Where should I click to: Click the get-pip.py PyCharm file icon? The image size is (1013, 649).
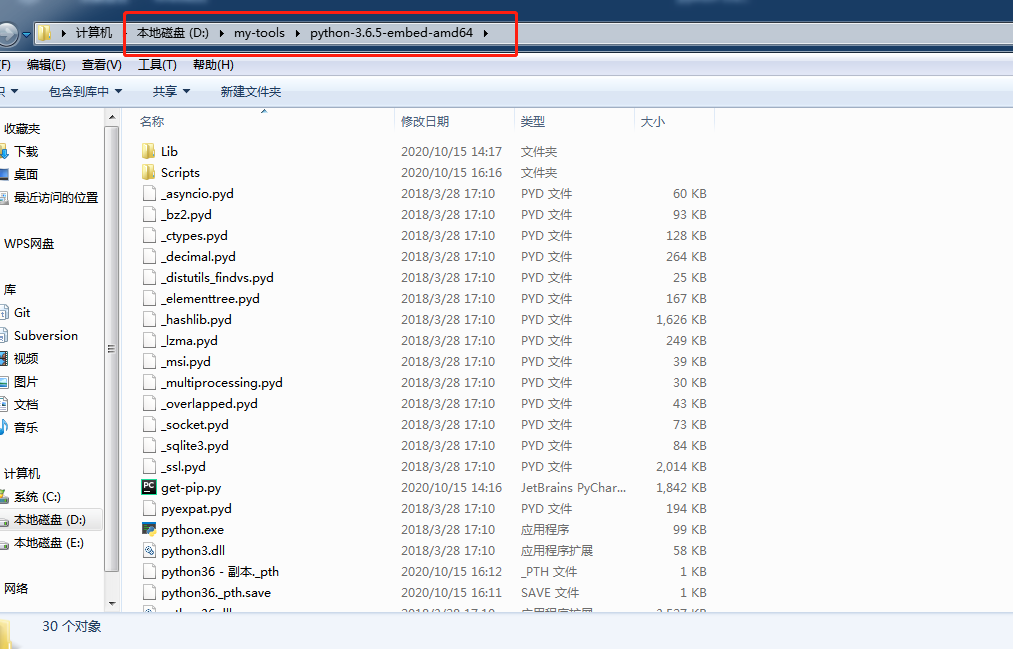point(149,488)
